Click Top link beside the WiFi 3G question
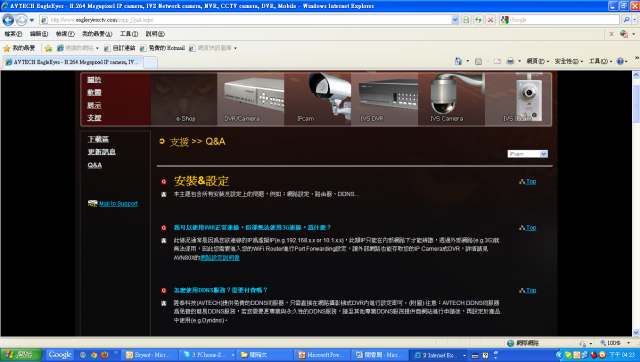This screenshot has width=640, height=362. coord(531,228)
